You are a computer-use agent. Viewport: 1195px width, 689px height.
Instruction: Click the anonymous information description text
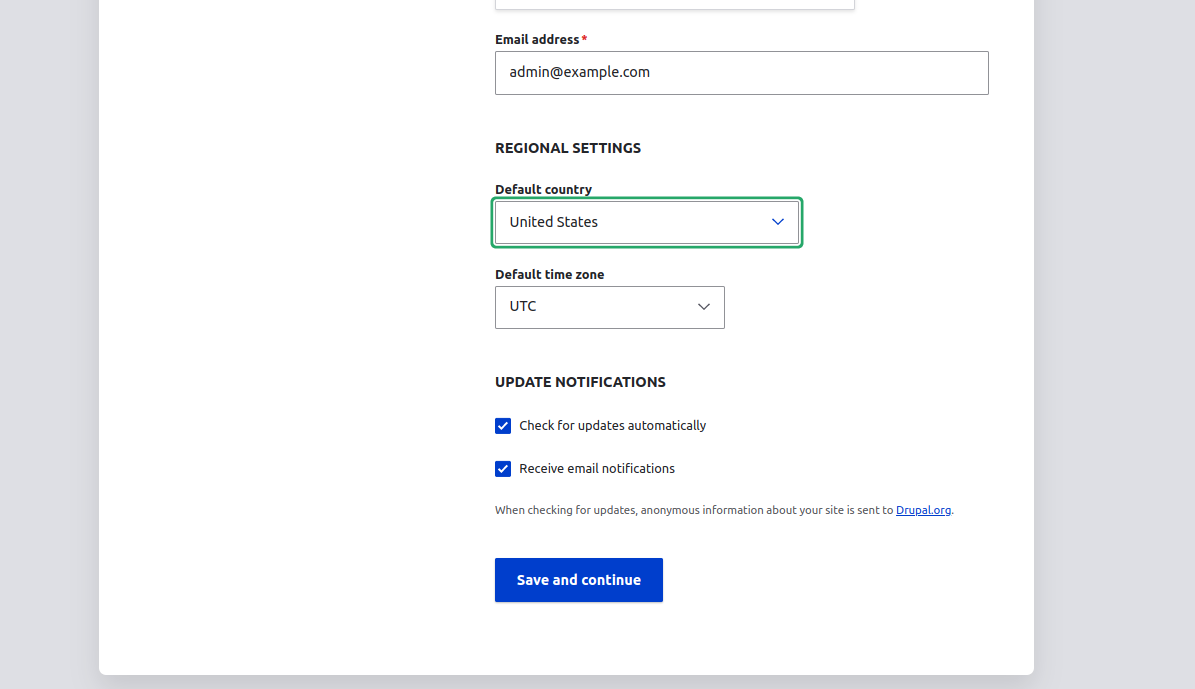tap(693, 510)
